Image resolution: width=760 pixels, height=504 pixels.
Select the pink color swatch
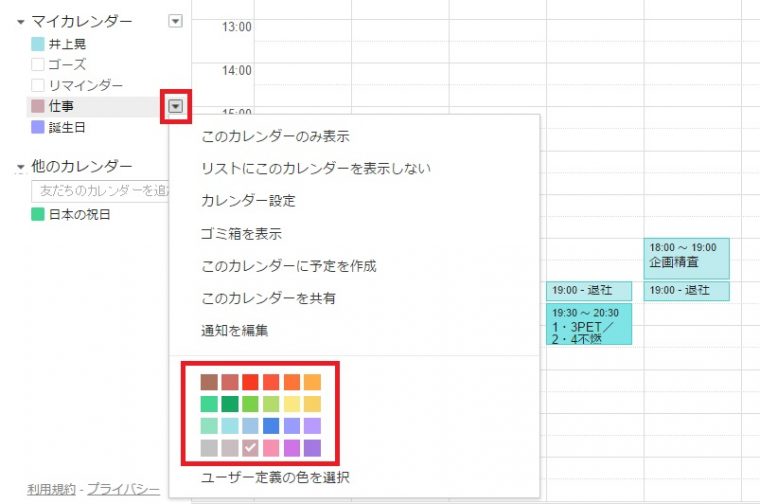pyautogui.click(x=271, y=448)
